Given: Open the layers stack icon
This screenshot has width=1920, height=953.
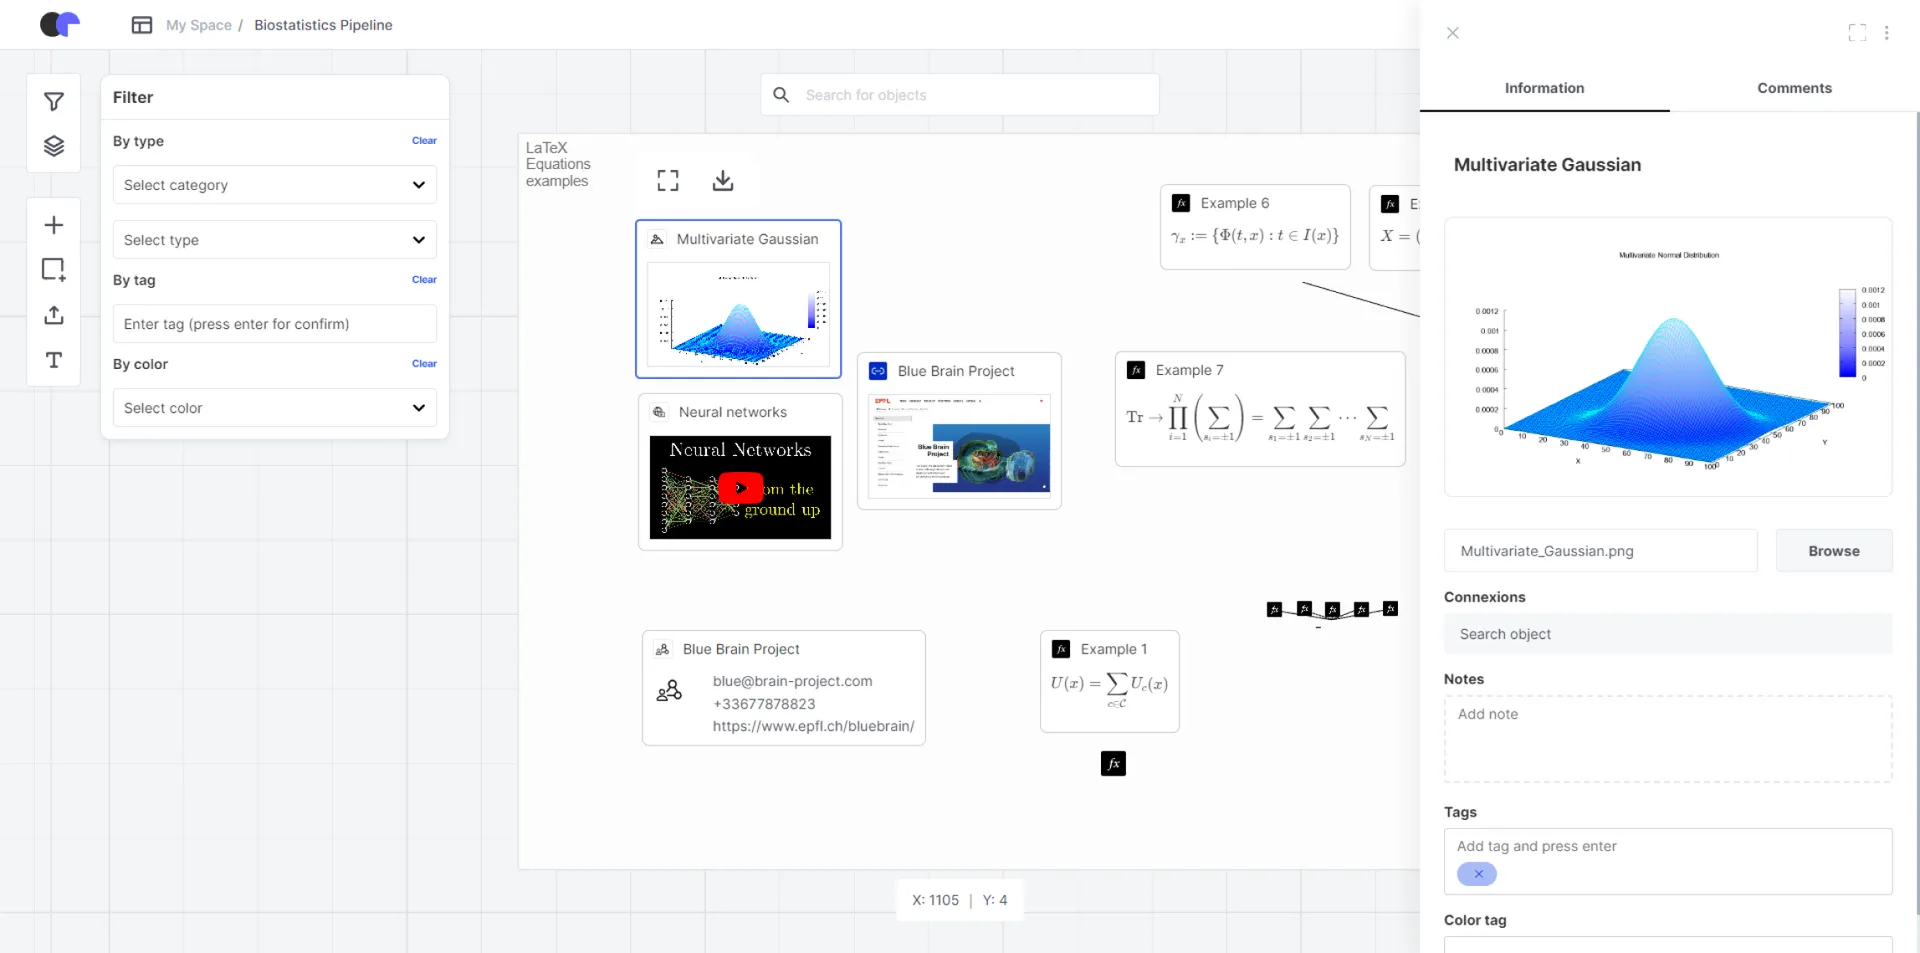Looking at the screenshot, I should click(x=54, y=147).
